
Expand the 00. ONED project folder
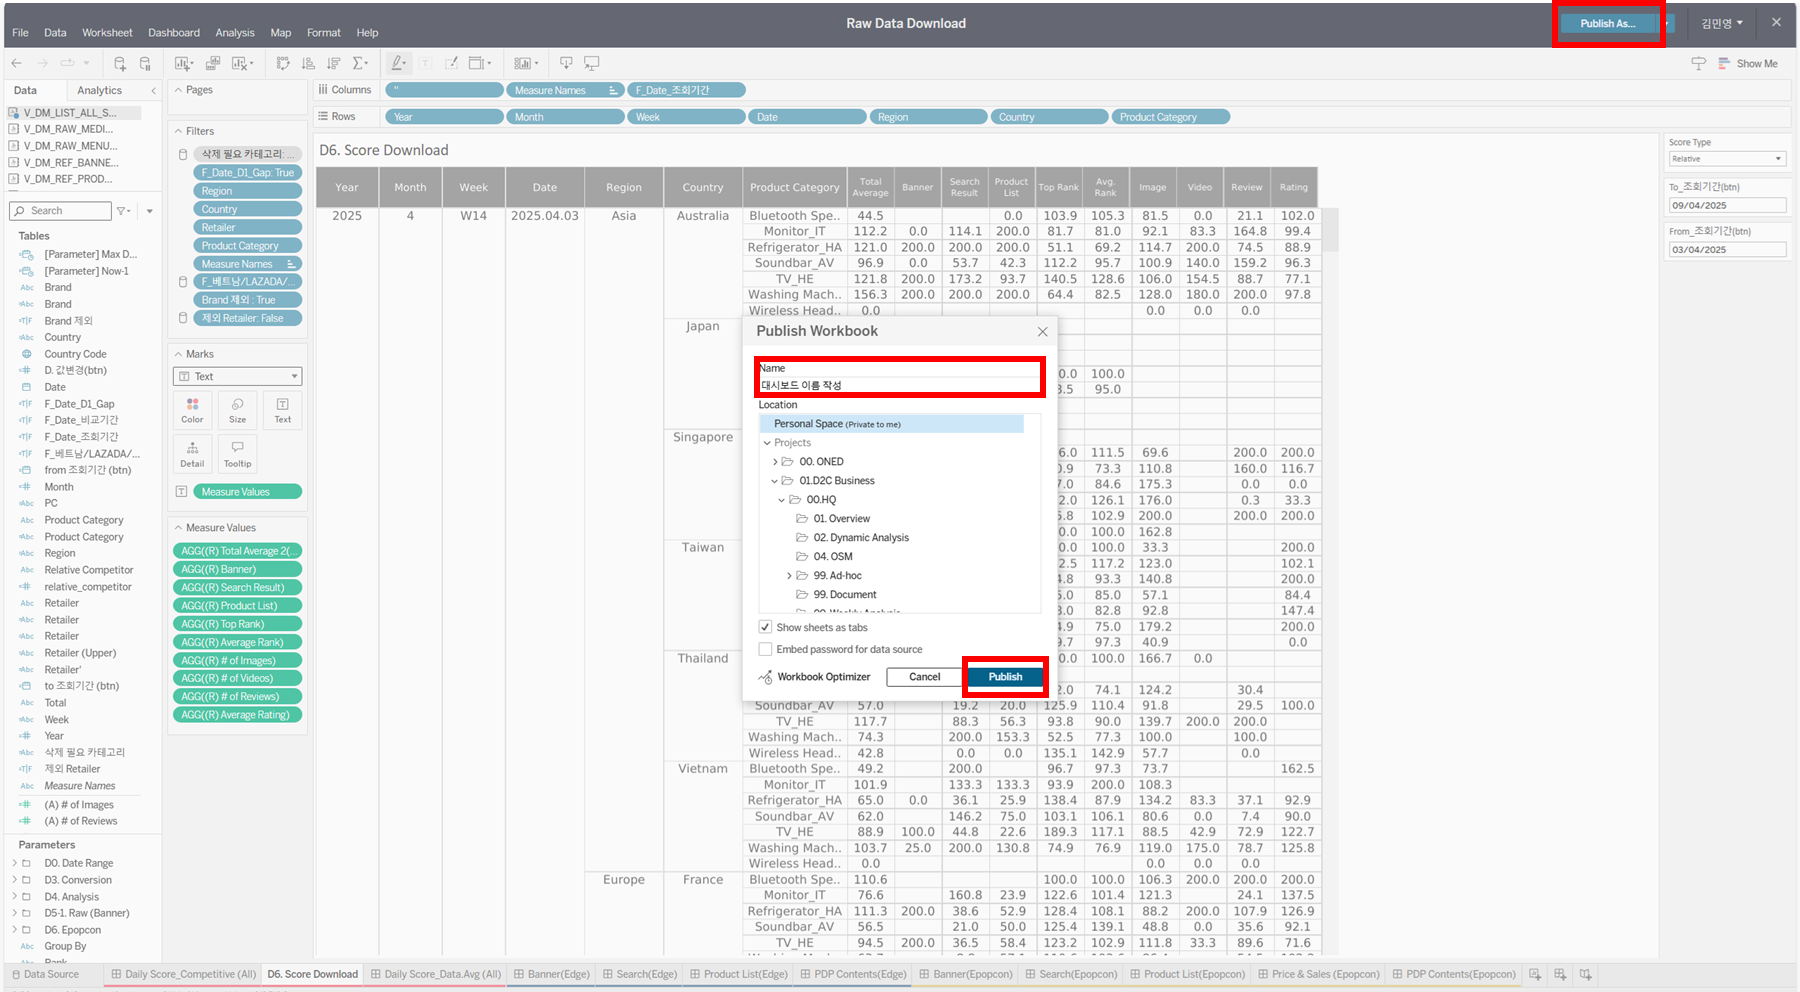coord(775,462)
